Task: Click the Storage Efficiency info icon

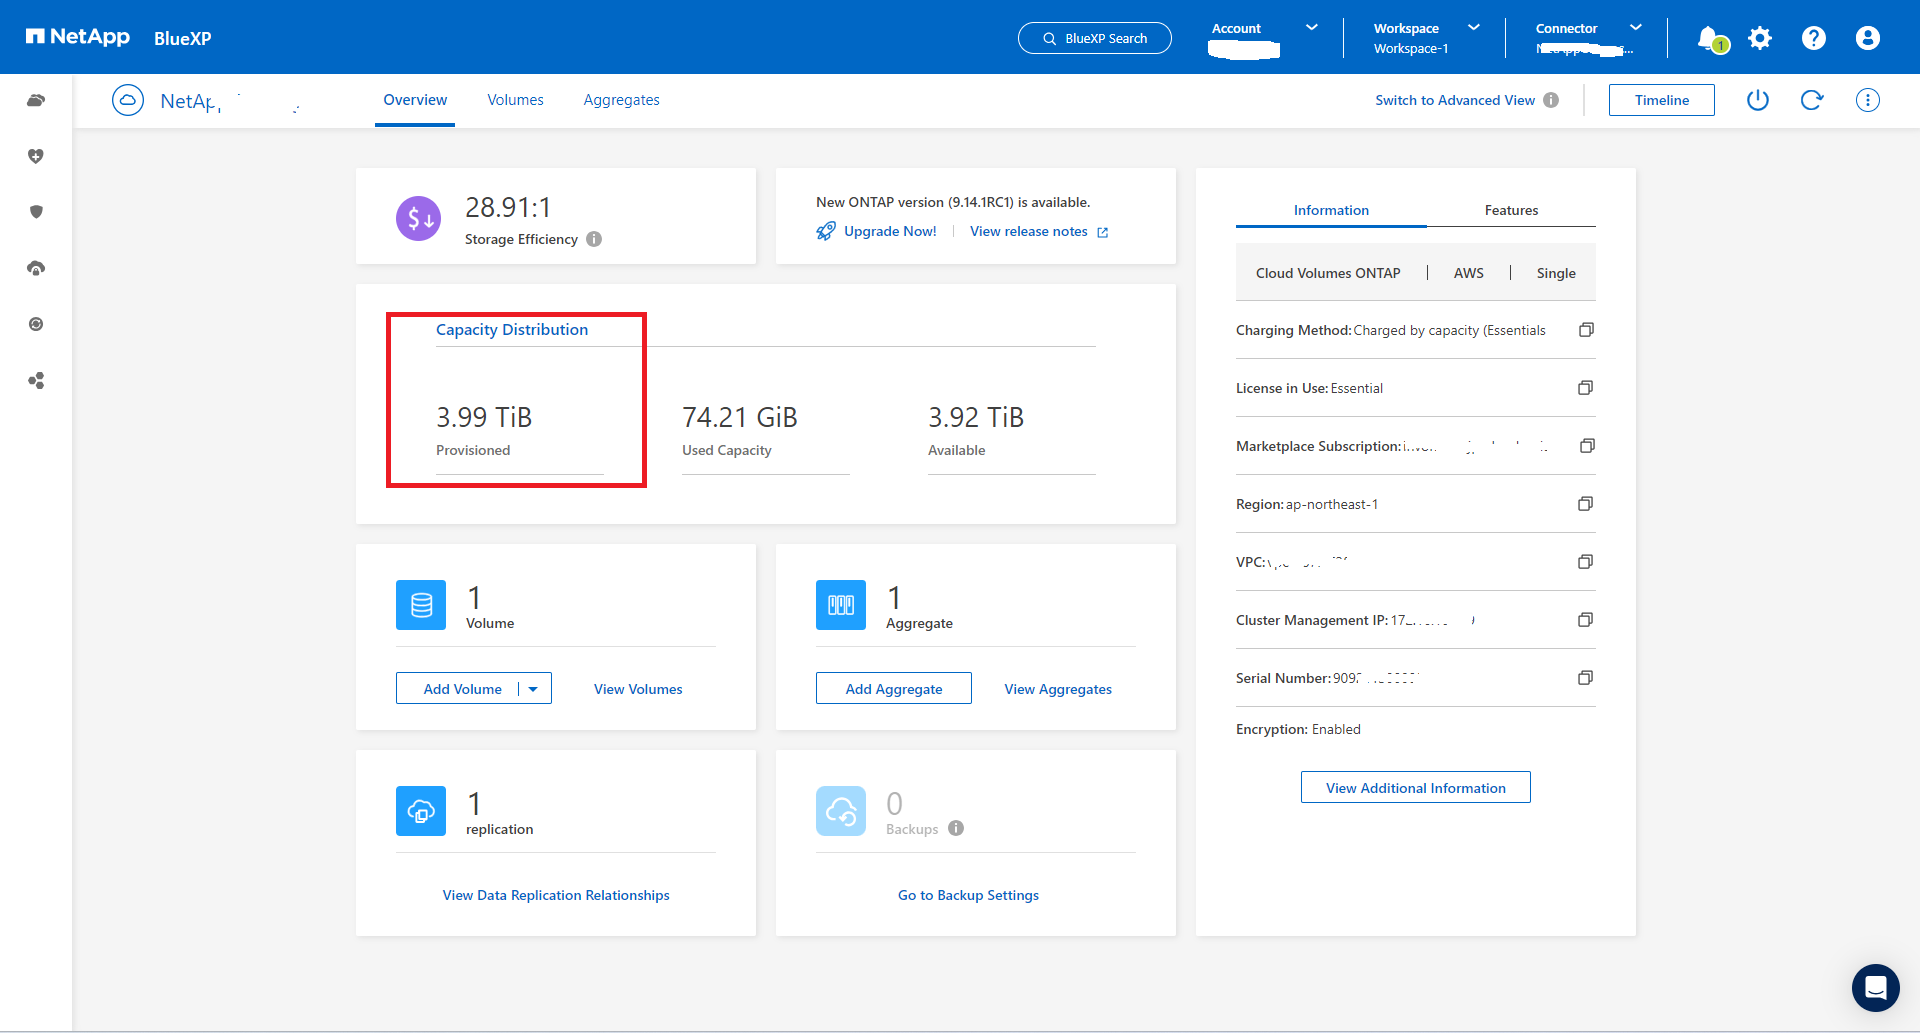Action: pos(594,239)
